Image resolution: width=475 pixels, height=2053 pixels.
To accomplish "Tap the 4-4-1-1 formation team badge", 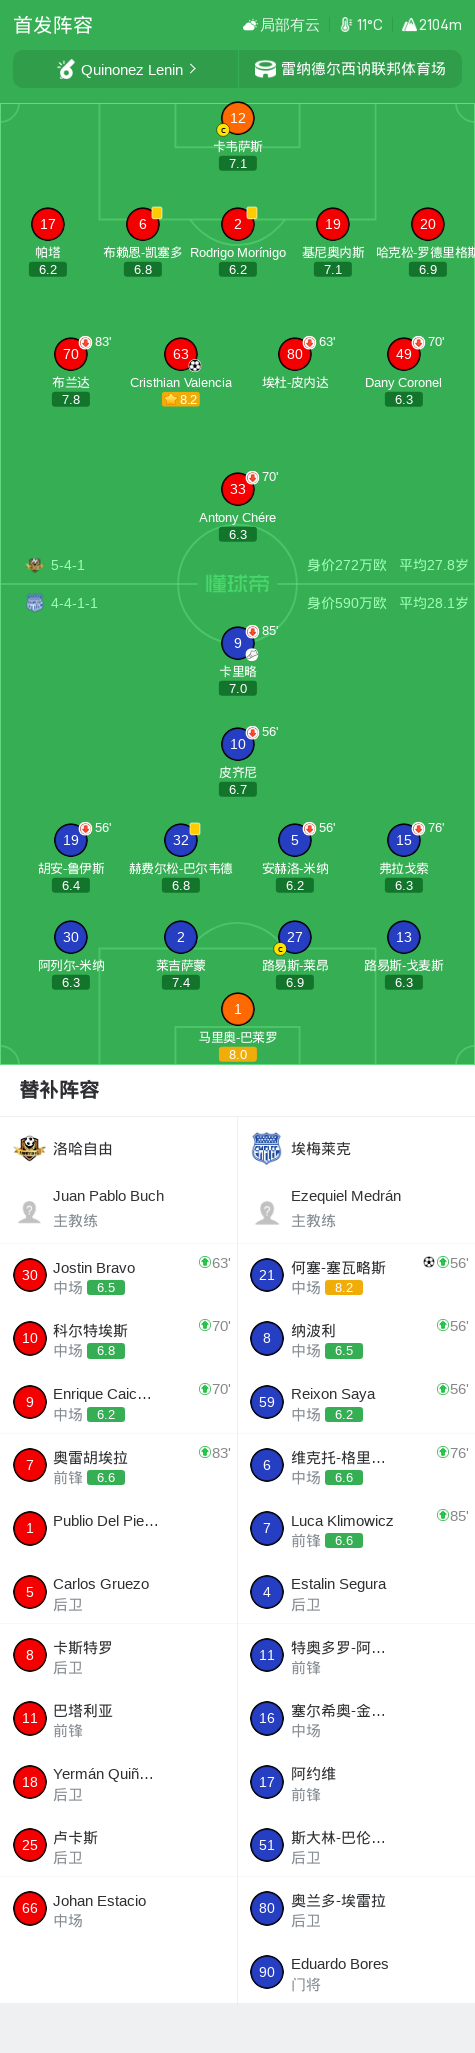I will pos(35,603).
